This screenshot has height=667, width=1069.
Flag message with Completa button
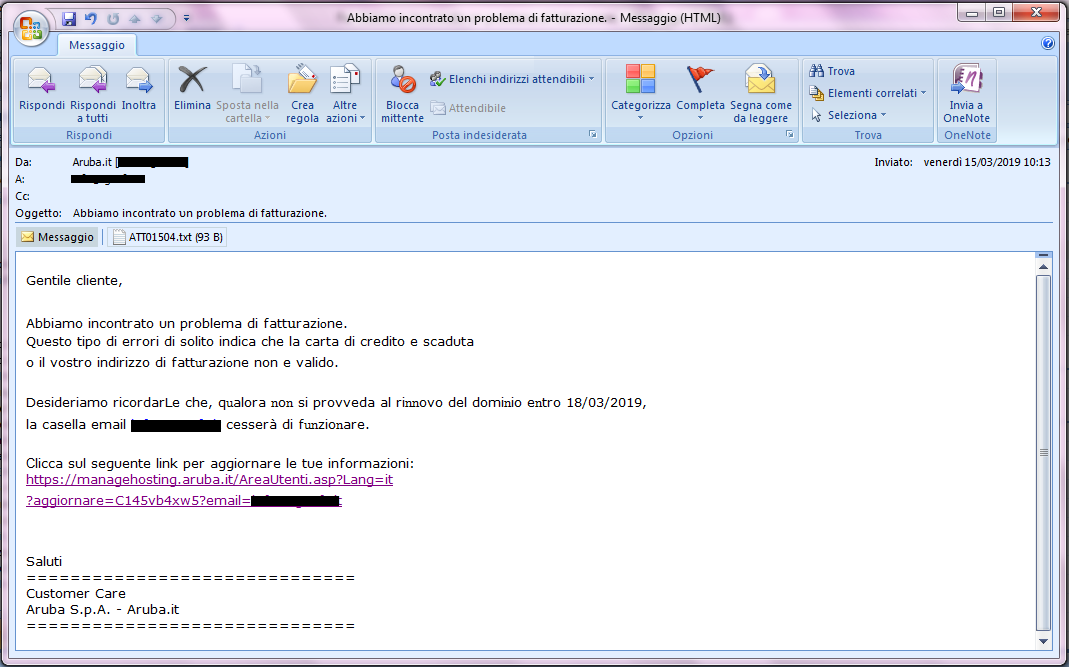[x=700, y=93]
